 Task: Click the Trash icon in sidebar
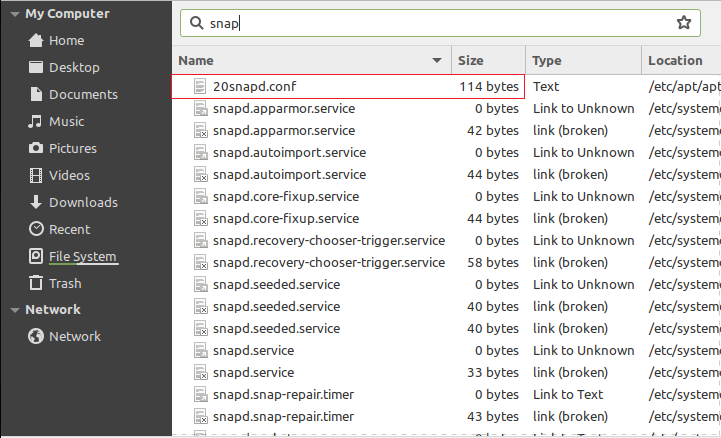[x=36, y=284]
